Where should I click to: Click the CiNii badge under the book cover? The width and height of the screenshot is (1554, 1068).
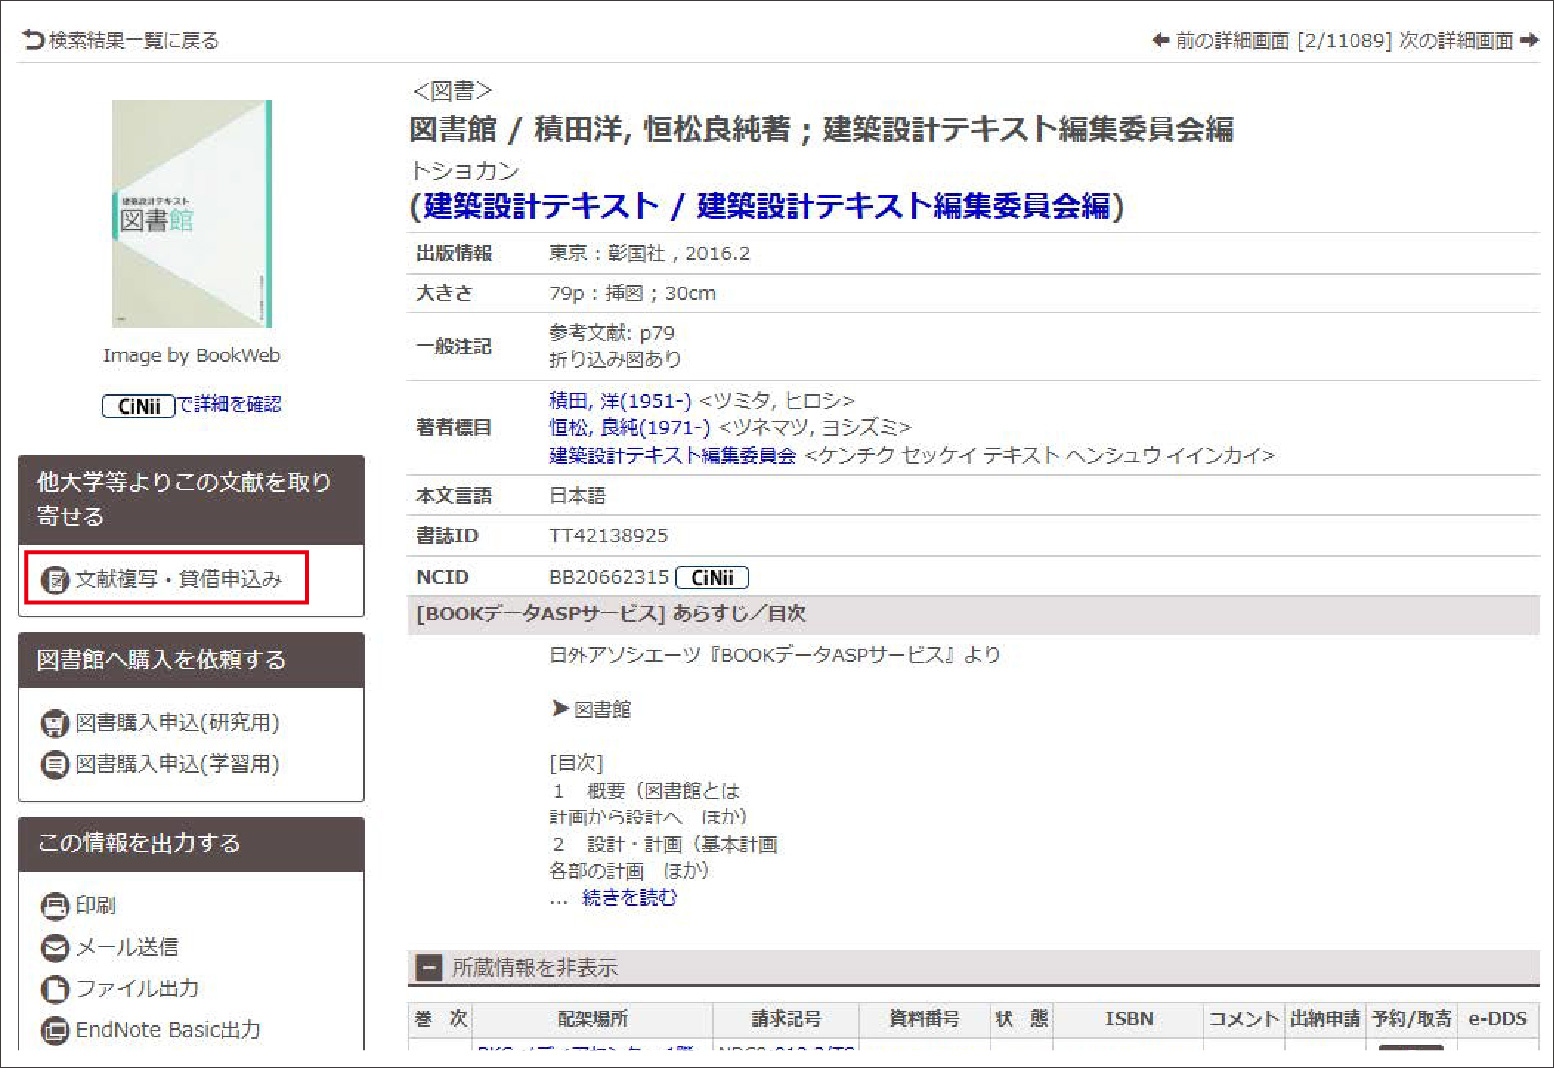coord(139,406)
